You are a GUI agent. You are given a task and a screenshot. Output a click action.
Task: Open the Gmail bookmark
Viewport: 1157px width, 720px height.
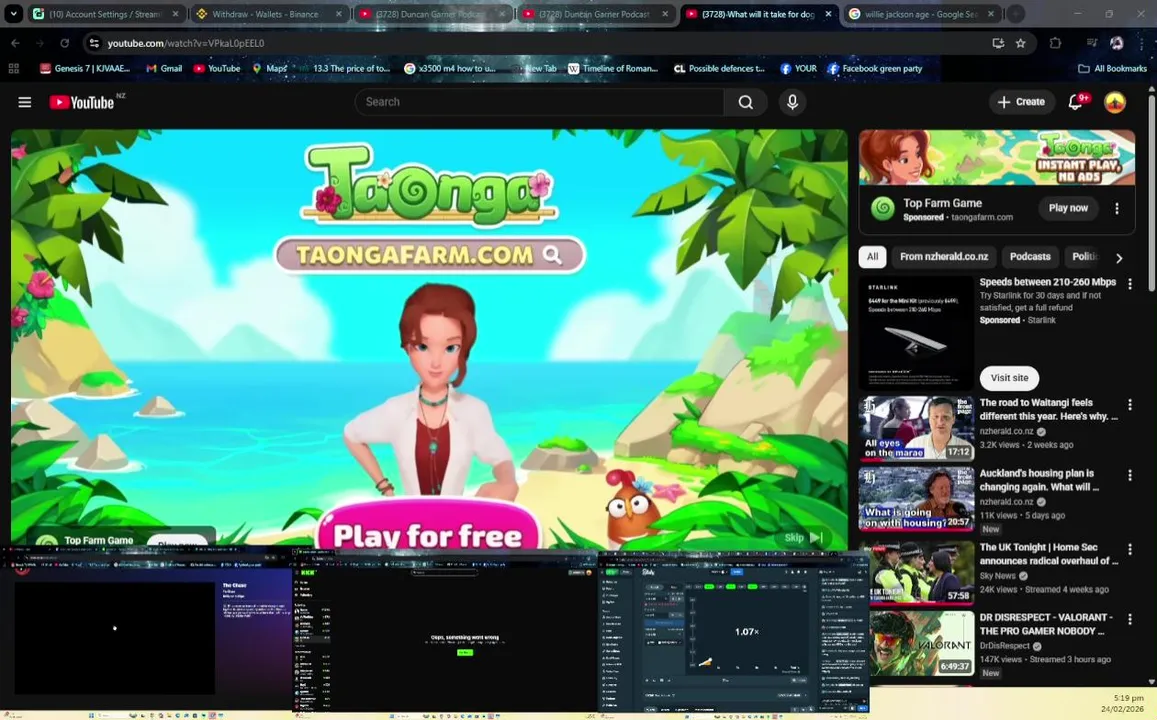tap(164, 69)
